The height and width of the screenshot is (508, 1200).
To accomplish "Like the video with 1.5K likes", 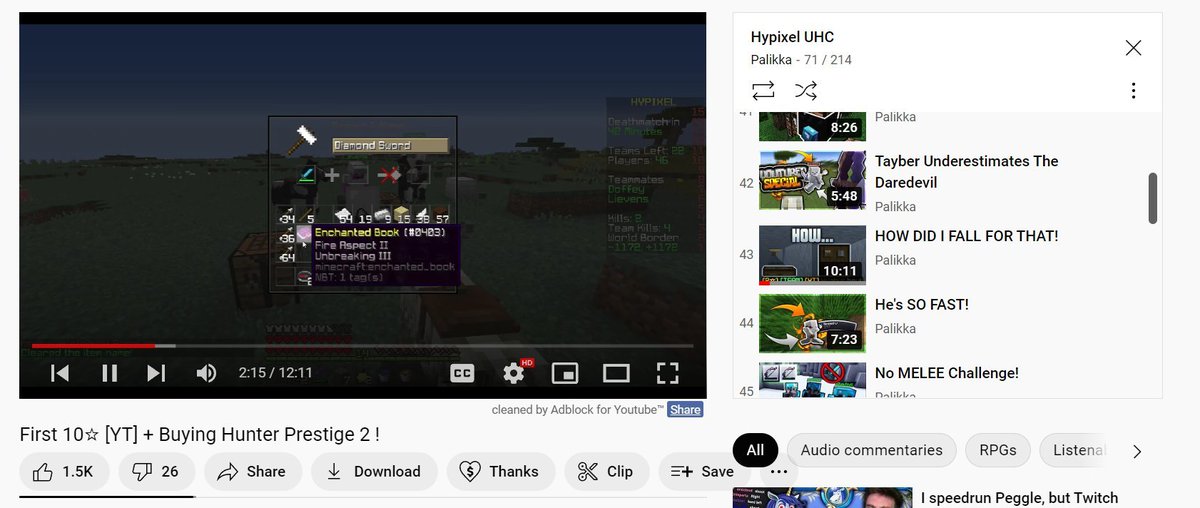I will click(63, 472).
